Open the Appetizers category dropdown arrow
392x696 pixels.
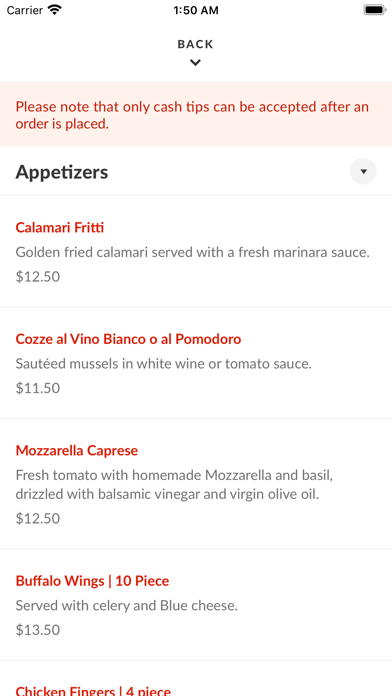tap(363, 171)
